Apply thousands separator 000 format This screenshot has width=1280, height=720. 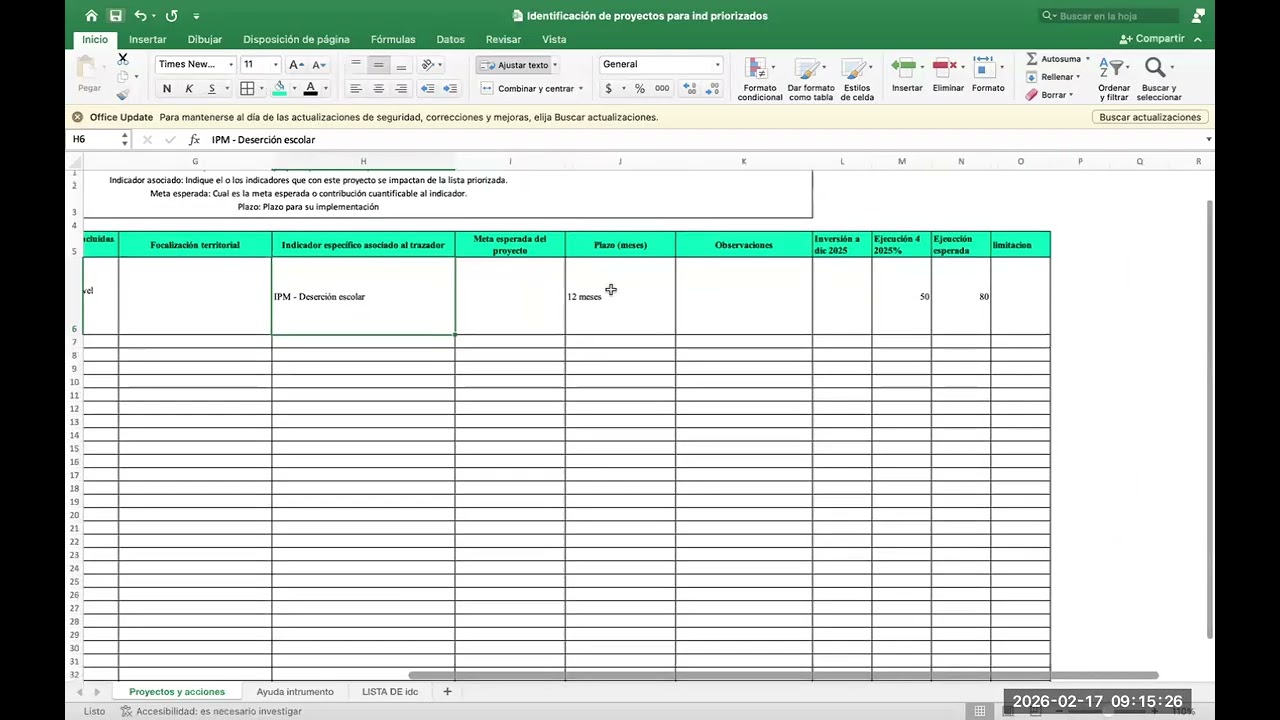coord(662,89)
